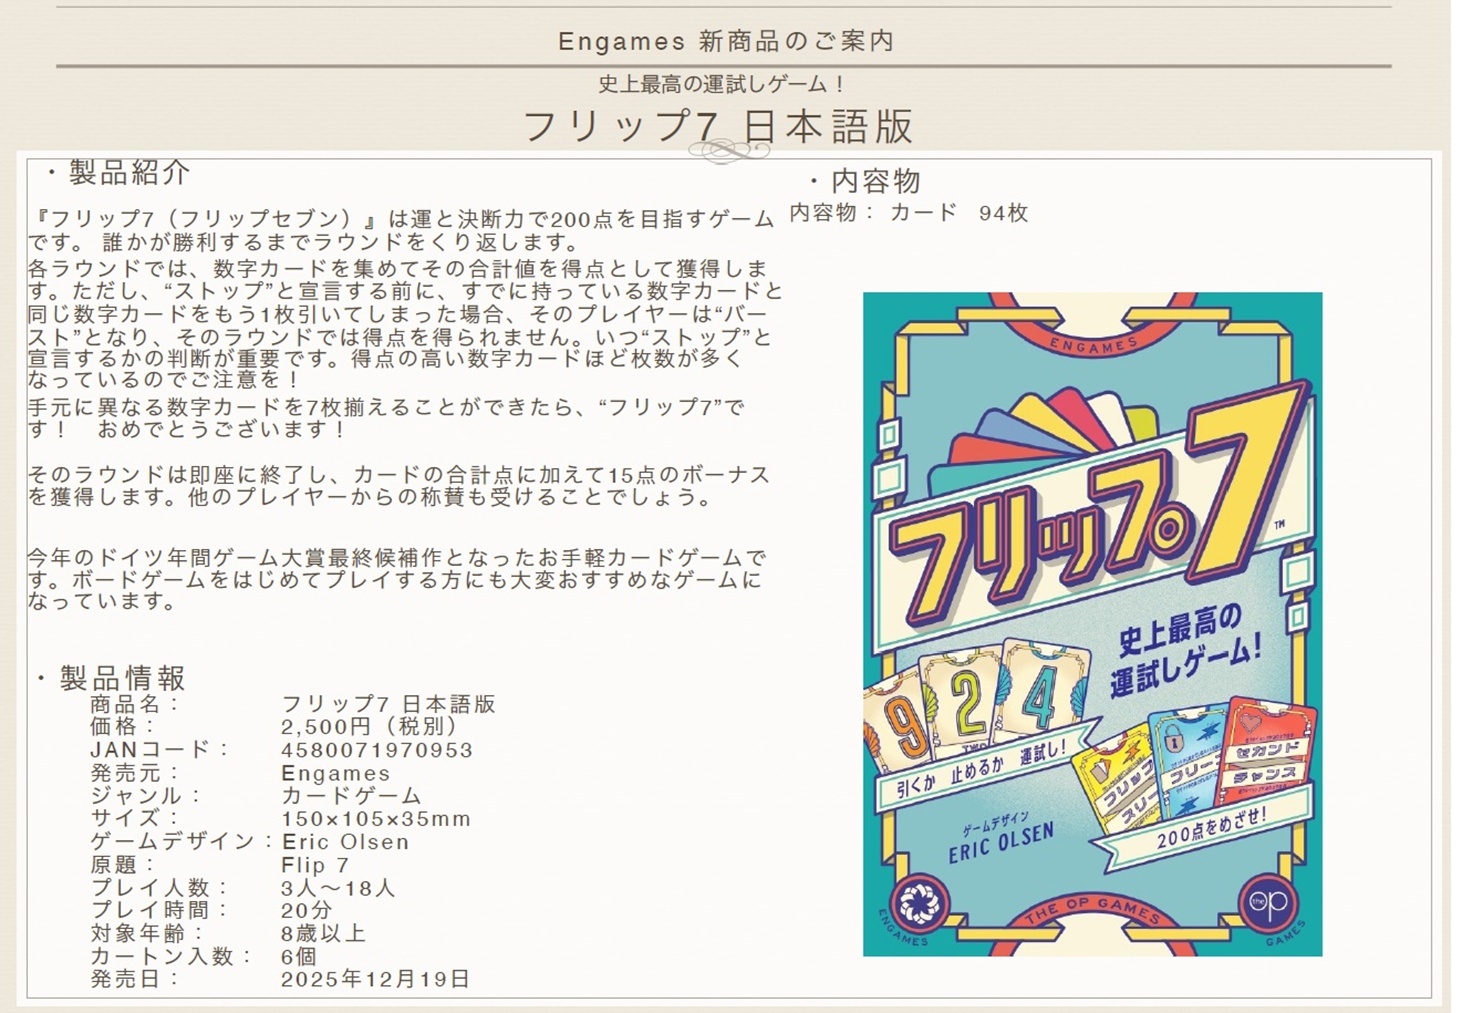Click the JAN code 4580071970953
Viewport: 1462px width, 1013px height.
[377, 749]
